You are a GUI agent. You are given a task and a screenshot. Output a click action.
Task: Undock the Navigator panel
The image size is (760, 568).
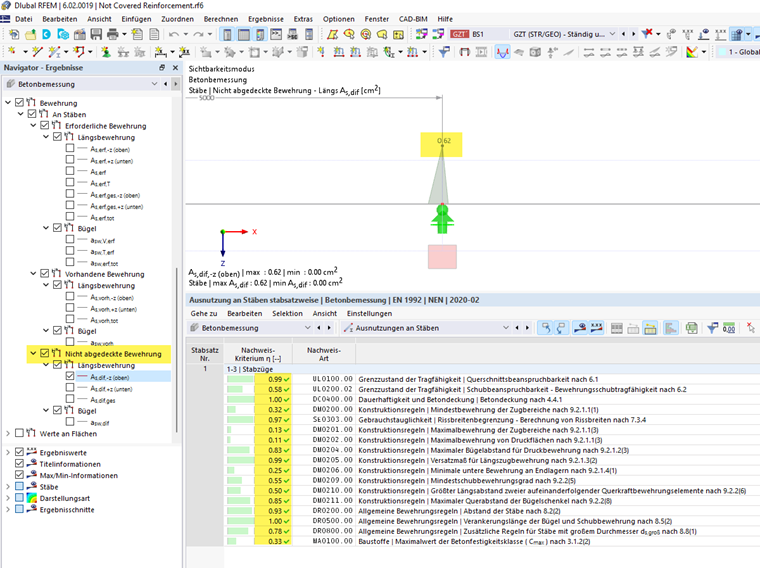[162, 68]
